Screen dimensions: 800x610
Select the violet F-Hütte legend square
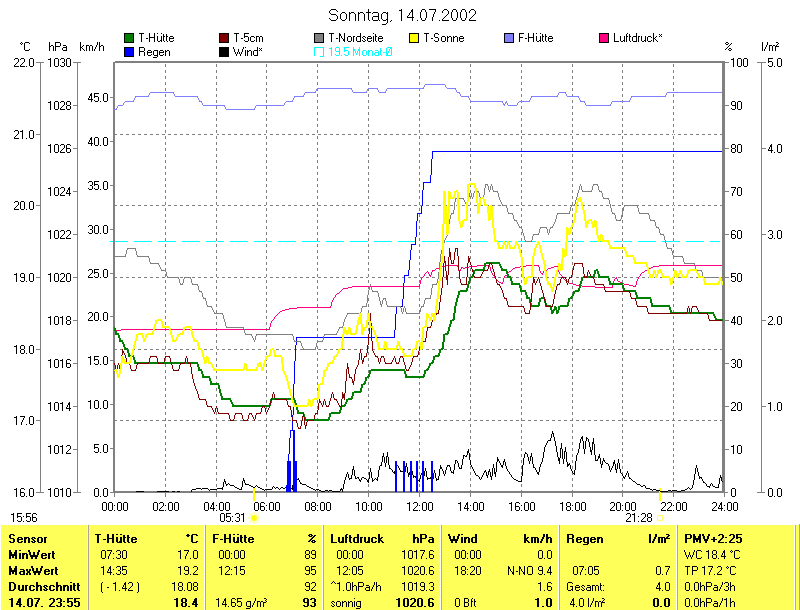click(x=509, y=38)
